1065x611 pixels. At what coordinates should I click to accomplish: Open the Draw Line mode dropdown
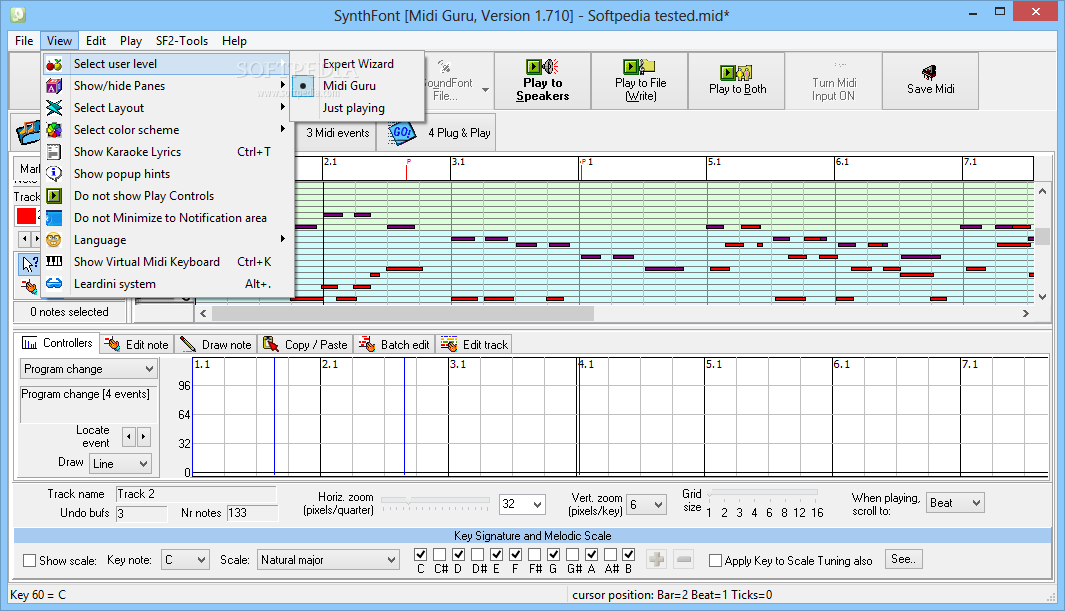tap(120, 464)
